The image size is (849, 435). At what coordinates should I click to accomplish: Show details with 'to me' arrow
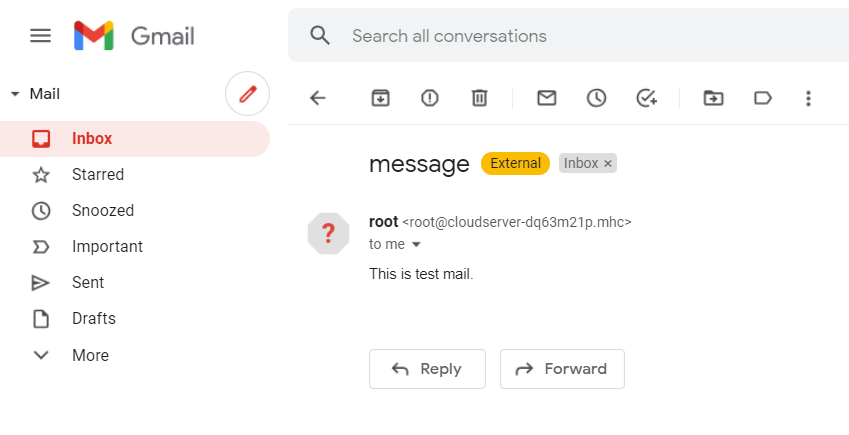(x=416, y=244)
